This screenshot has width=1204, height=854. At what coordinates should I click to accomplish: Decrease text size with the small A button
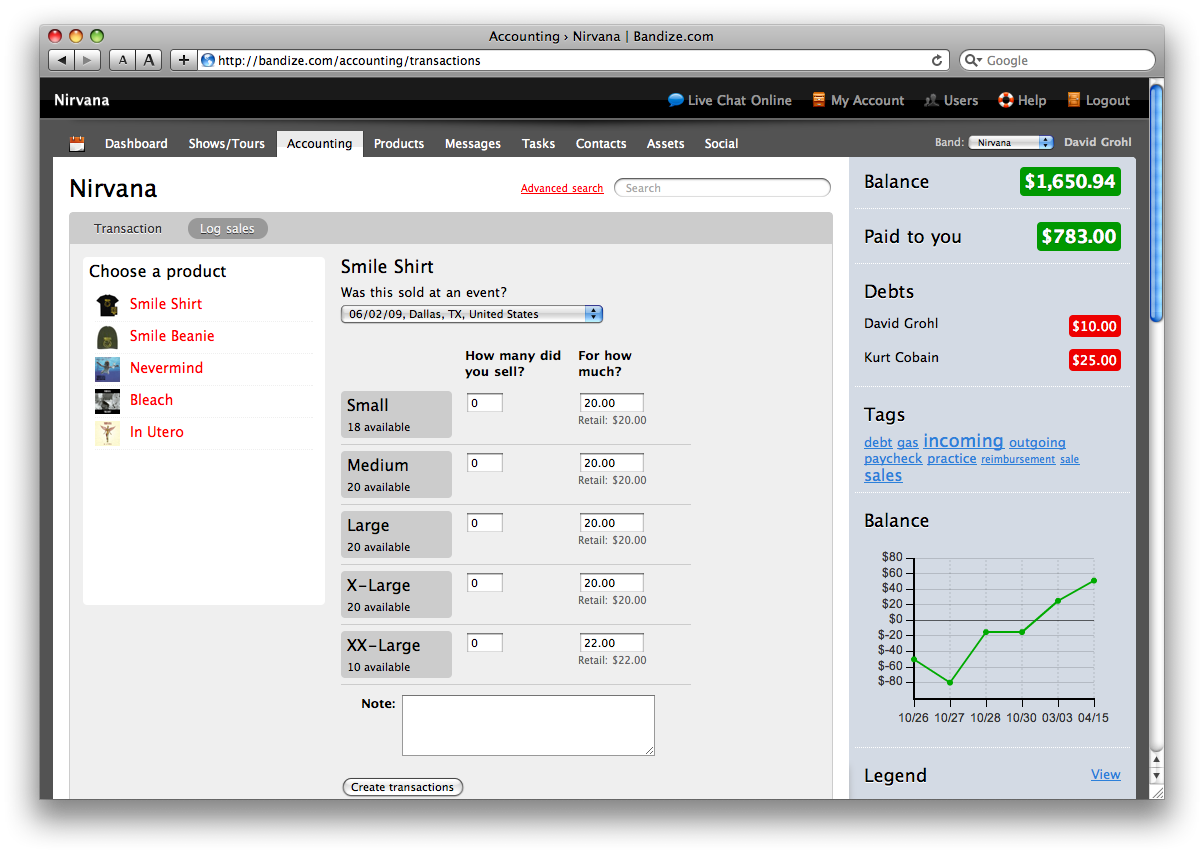click(122, 60)
